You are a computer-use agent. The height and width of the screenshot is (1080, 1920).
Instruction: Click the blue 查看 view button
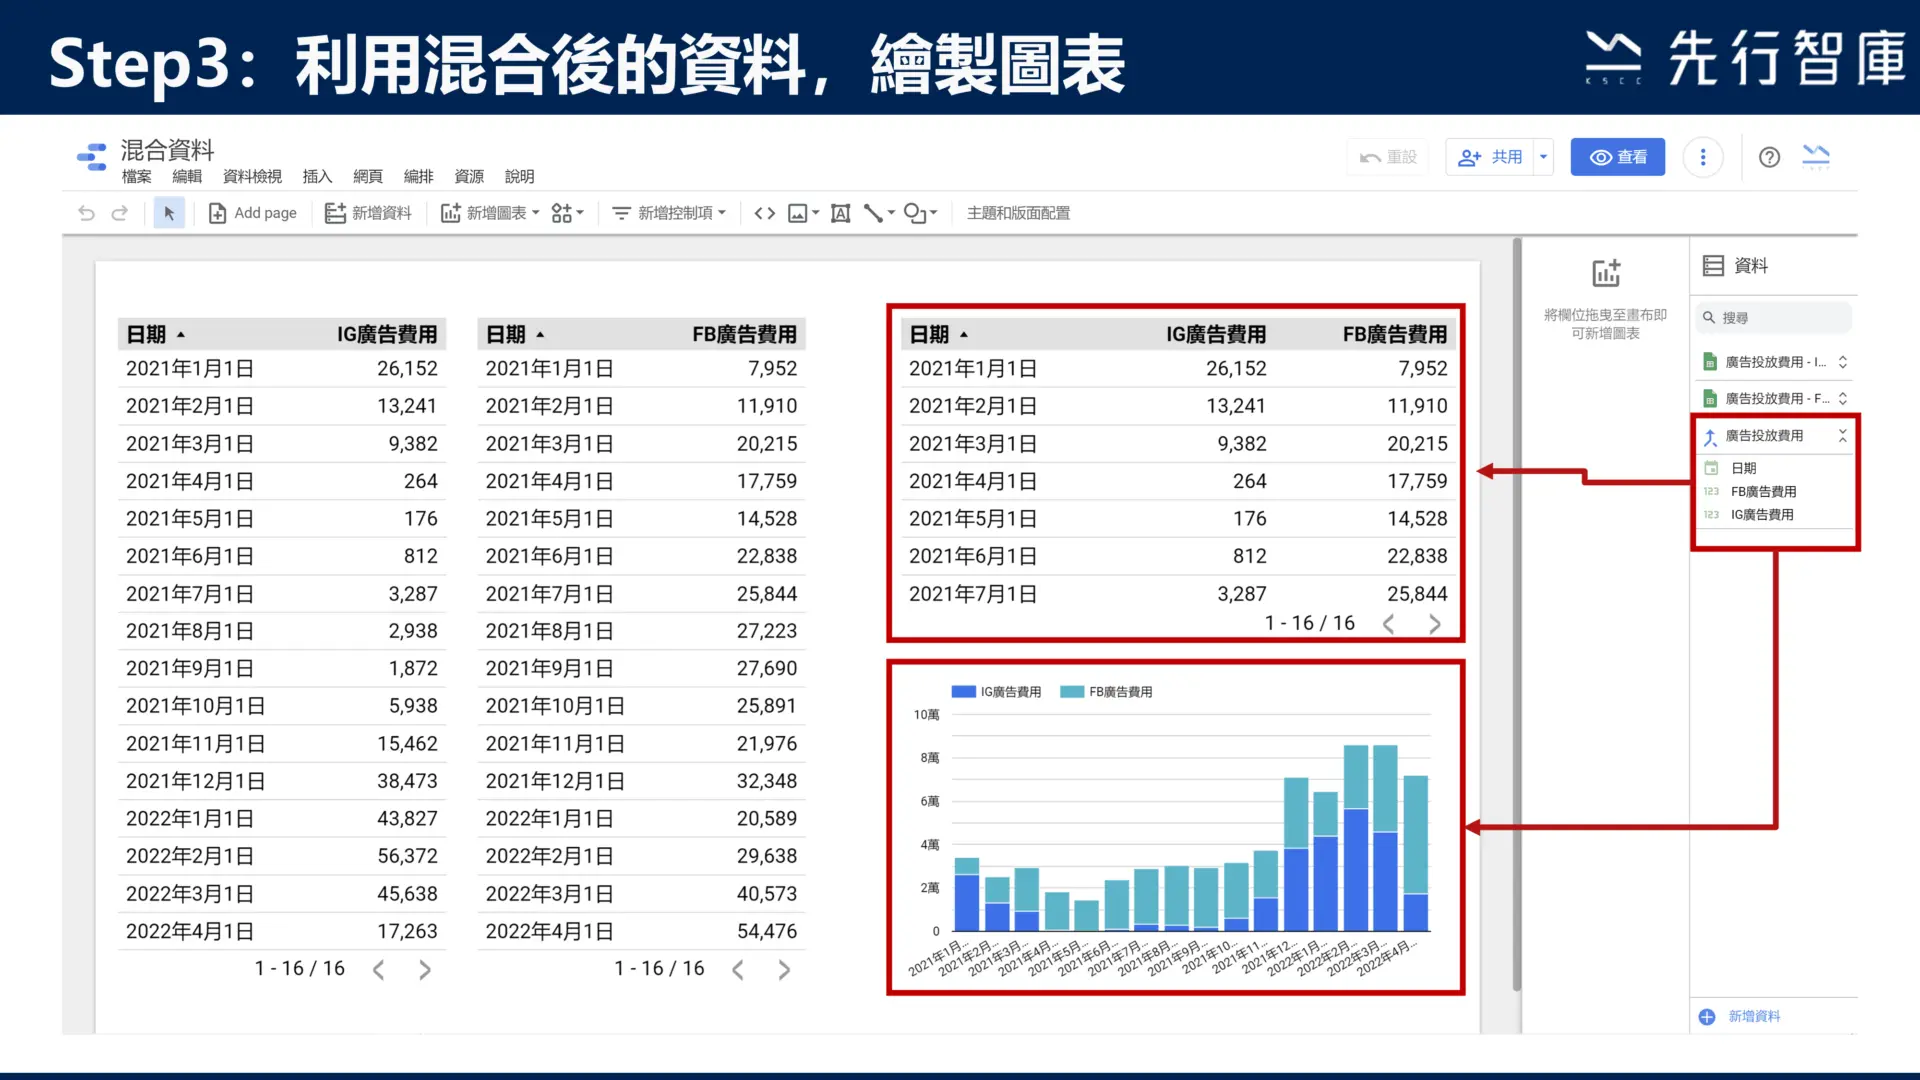pyautogui.click(x=1617, y=157)
